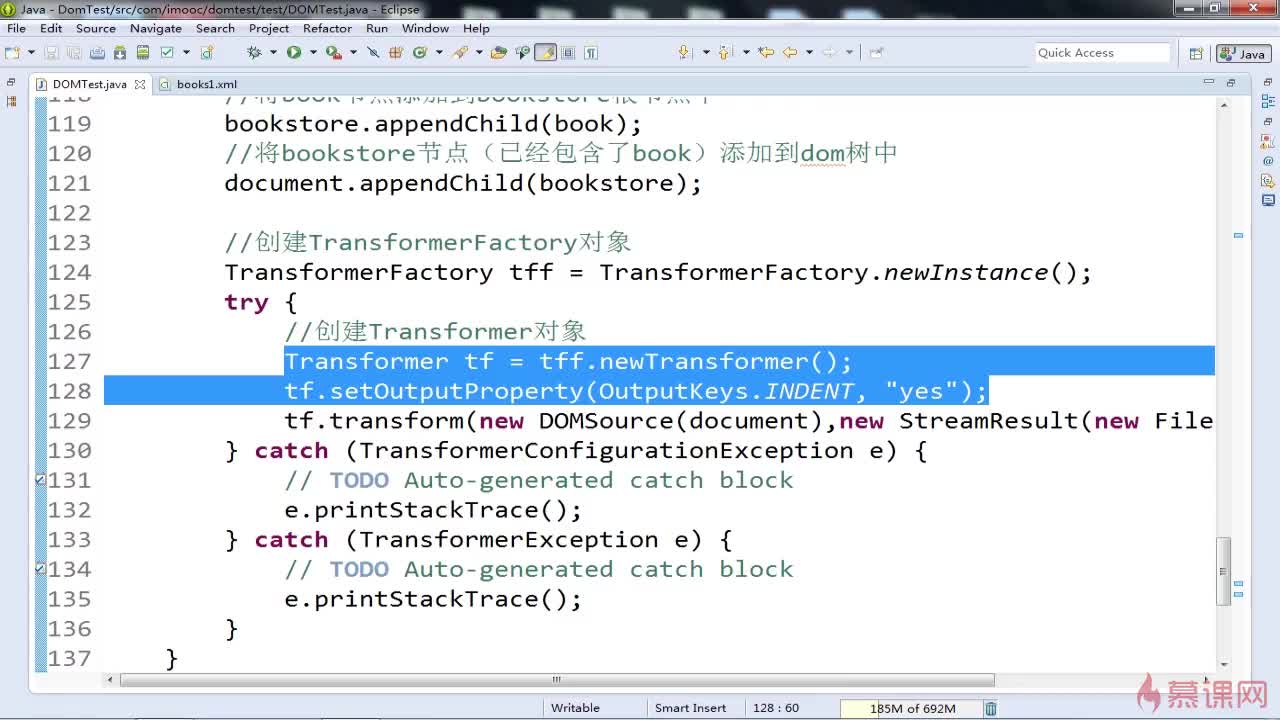Image resolution: width=1280 pixels, height=720 pixels.
Task: Toggle Skip All Breakpoints button
Action: pyautogui.click(x=373, y=52)
